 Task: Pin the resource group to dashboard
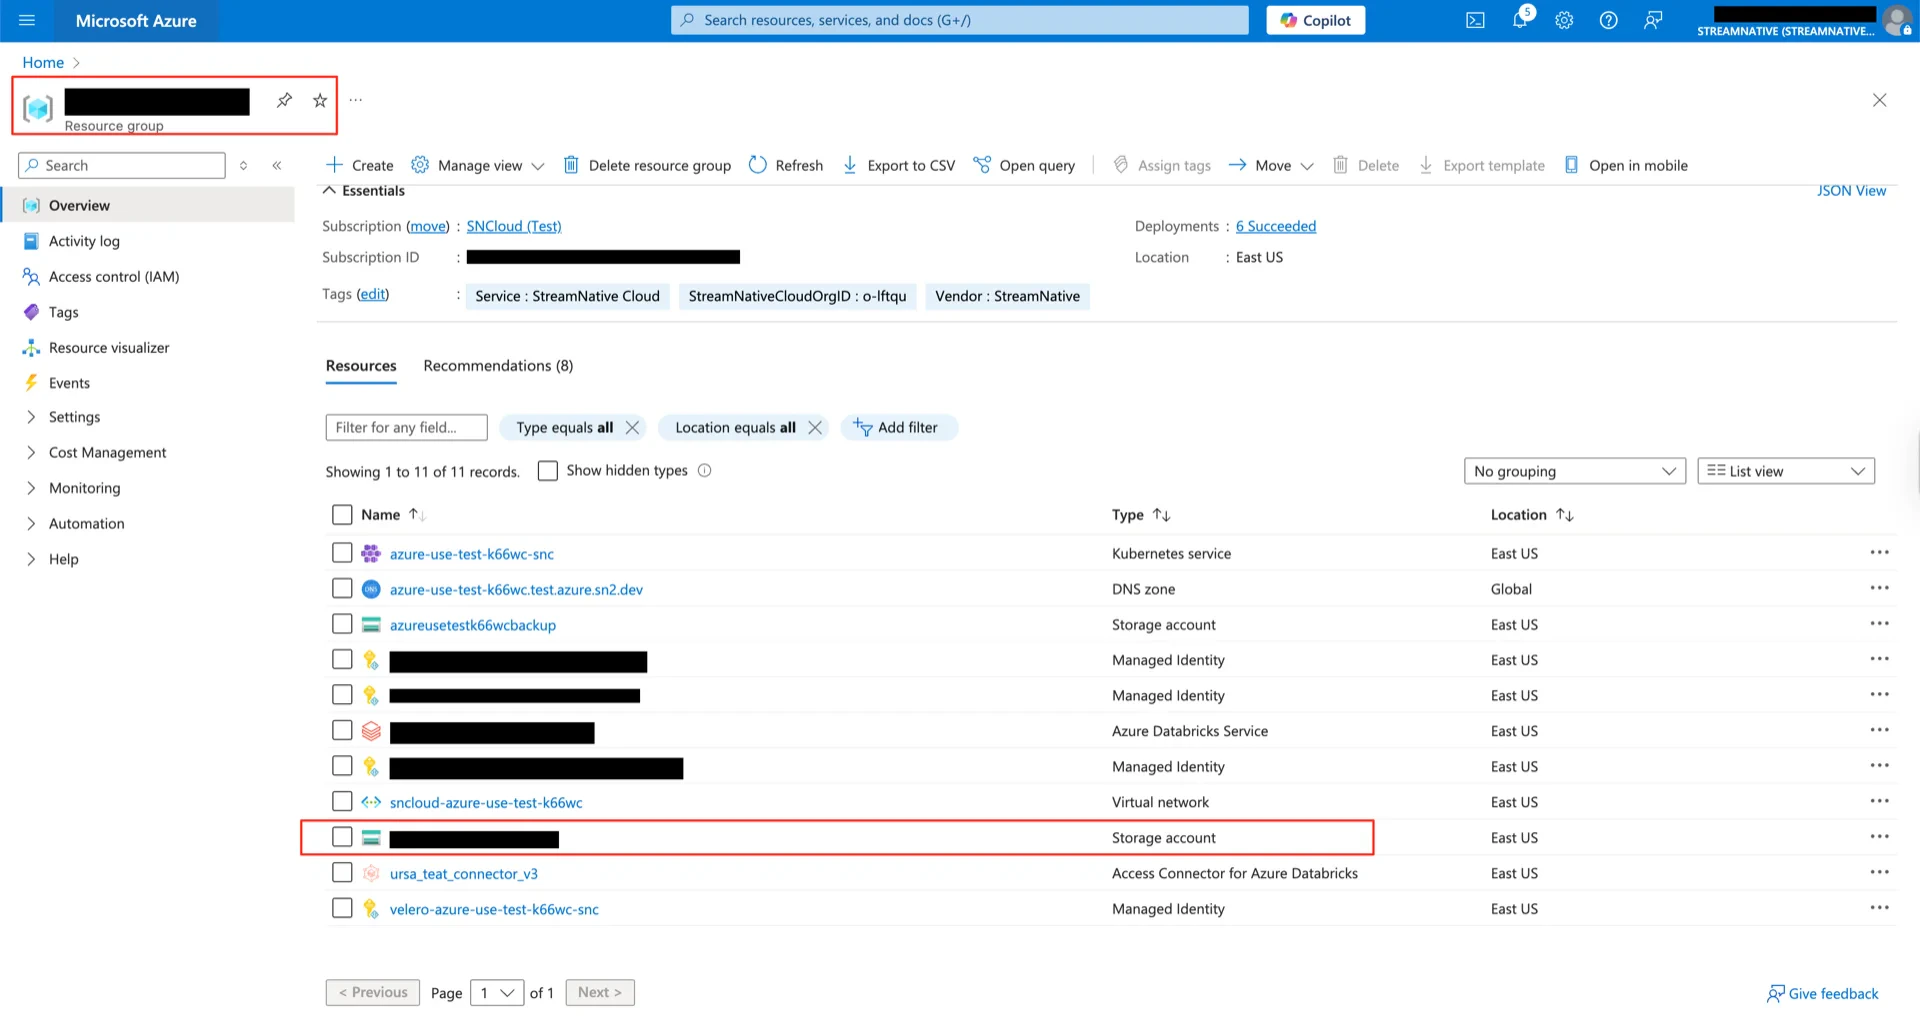284,100
